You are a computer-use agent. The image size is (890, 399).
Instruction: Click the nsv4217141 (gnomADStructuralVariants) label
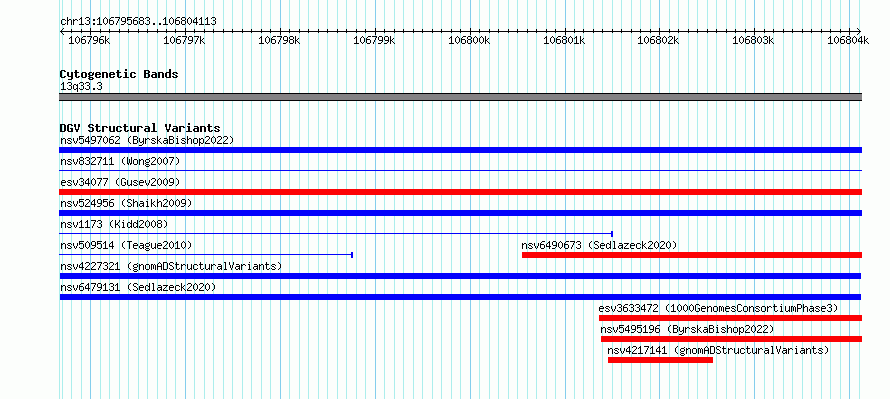click(x=718, y=350)
